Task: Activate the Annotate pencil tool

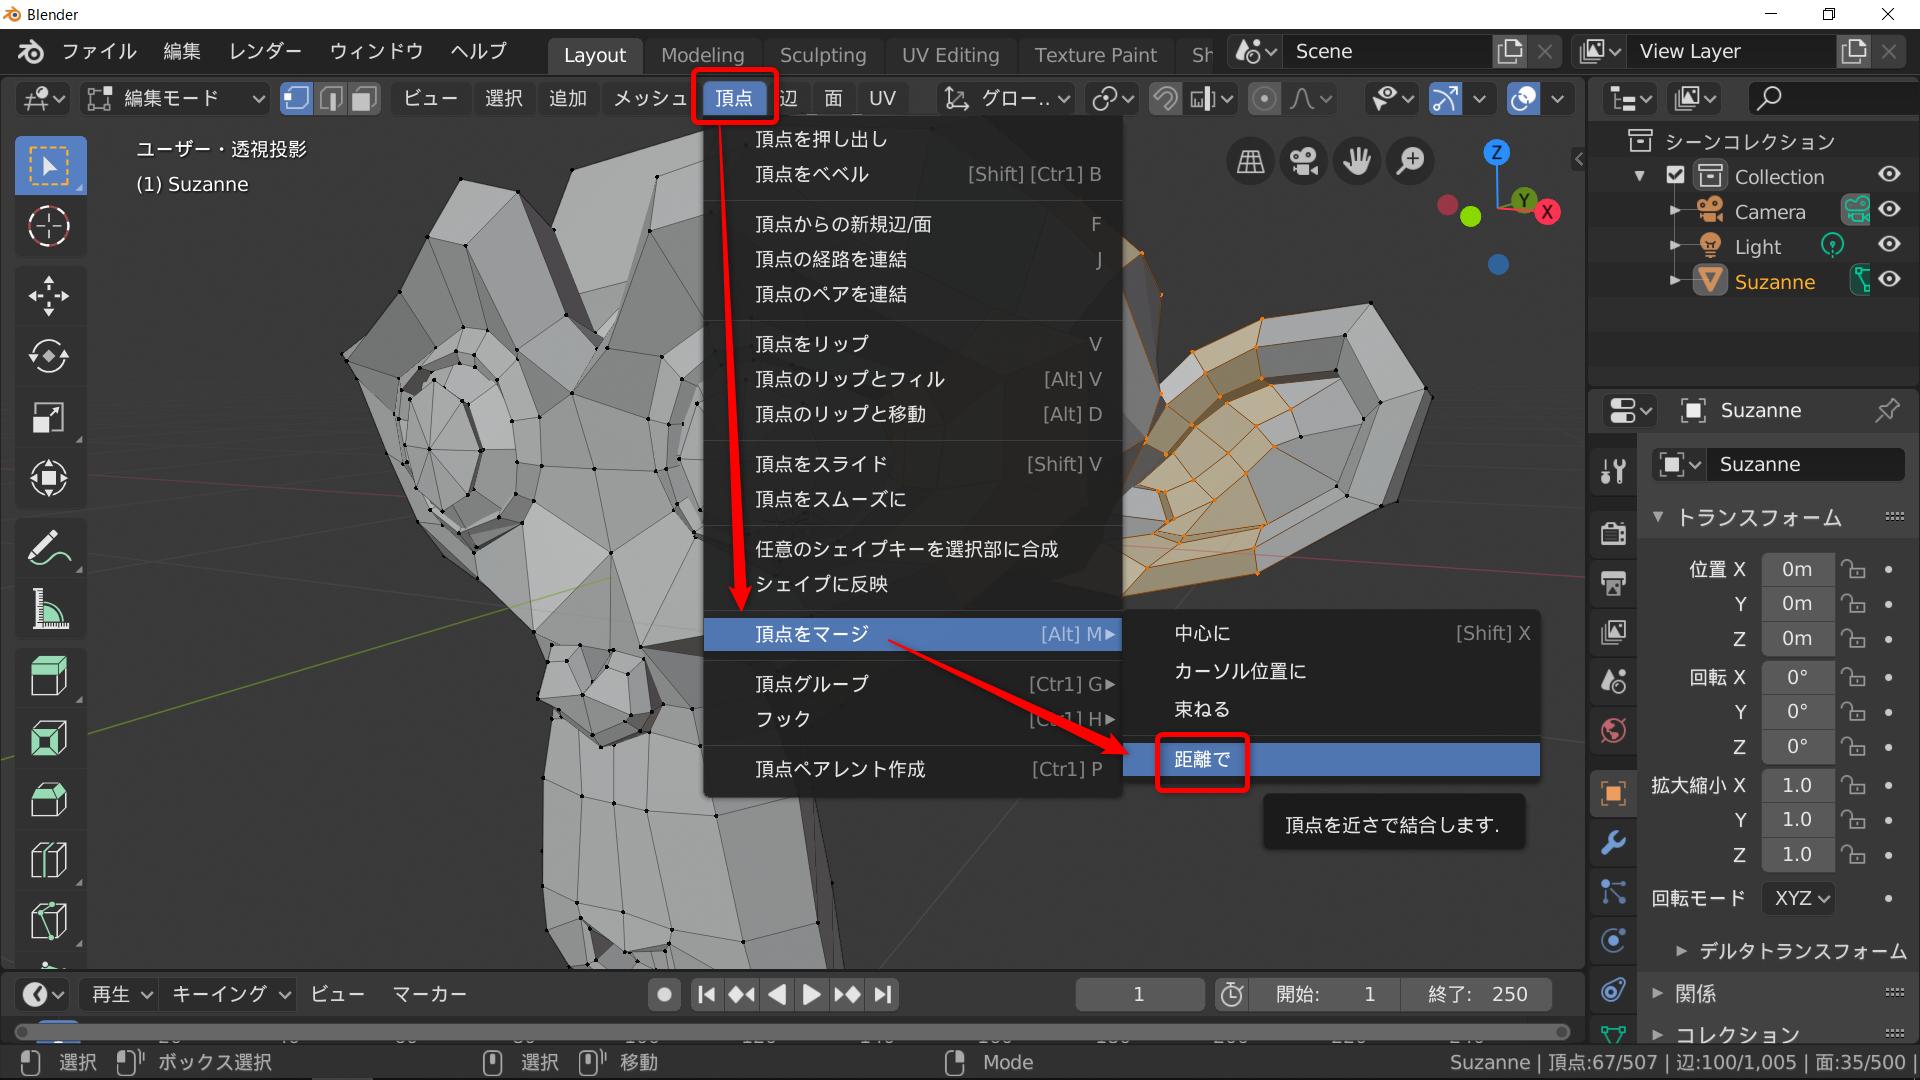Action: pyautogui.click(x=48, y=548)
